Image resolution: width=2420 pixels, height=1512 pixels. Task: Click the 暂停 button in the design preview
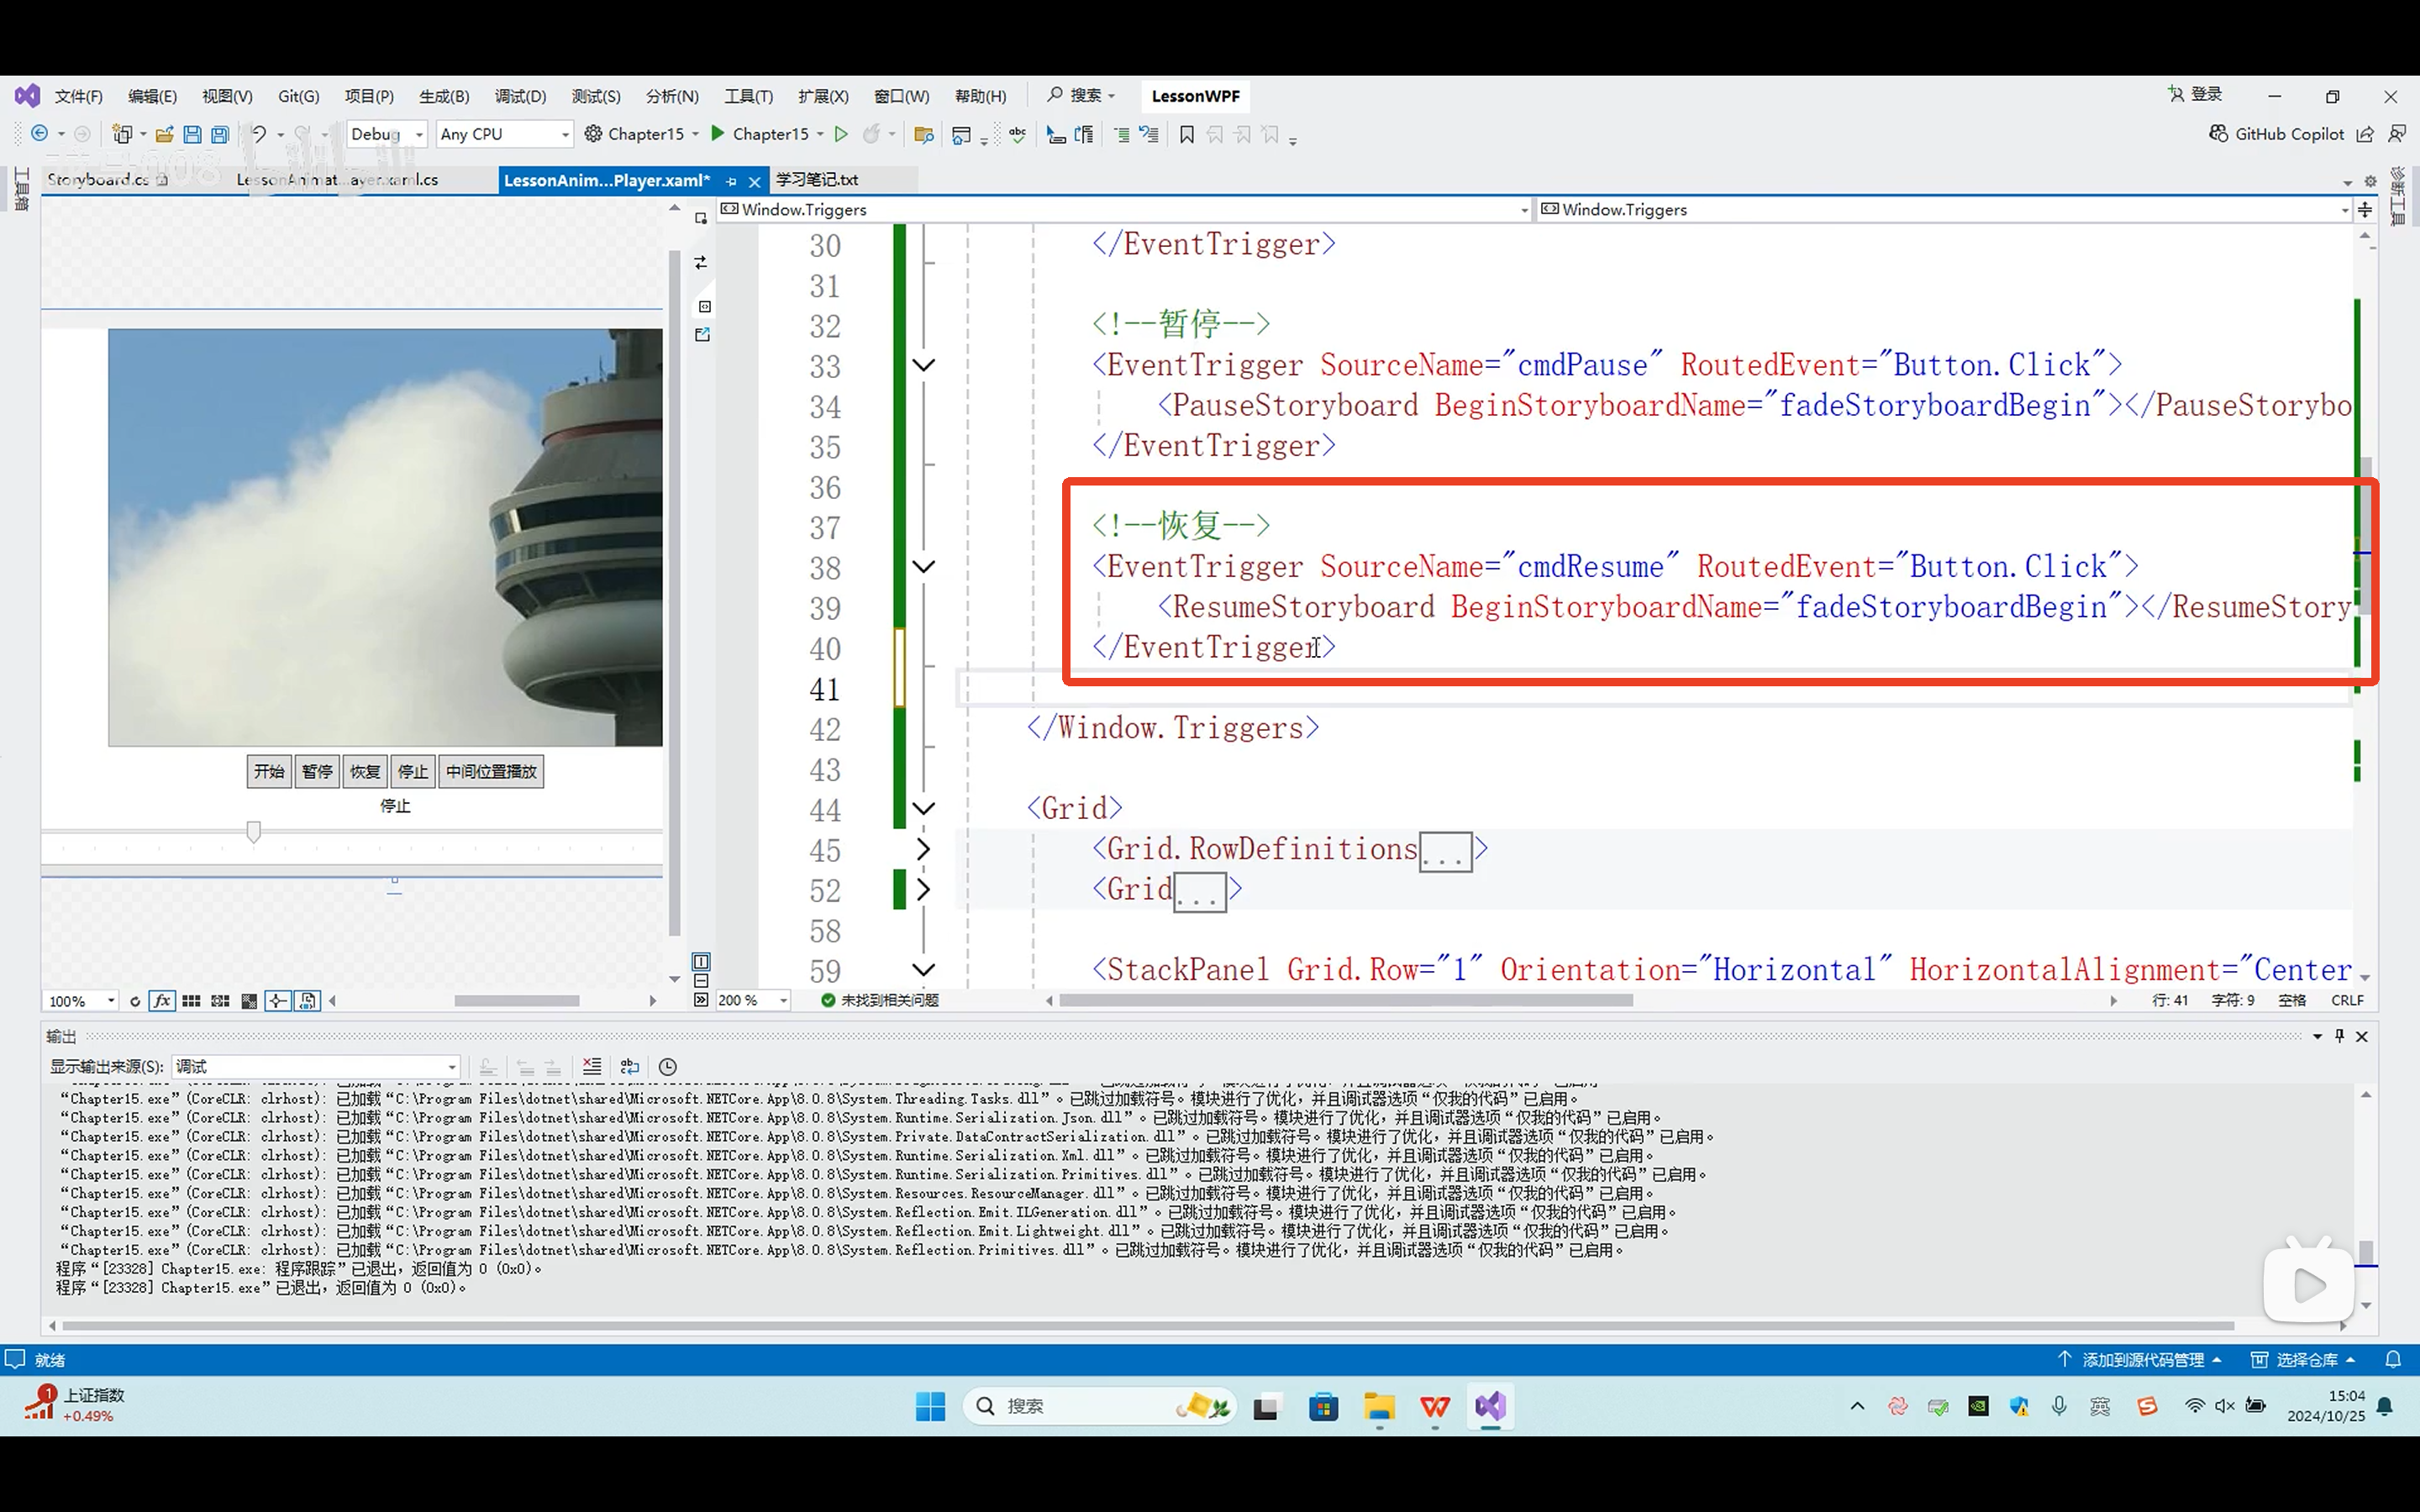click(317, 772)
